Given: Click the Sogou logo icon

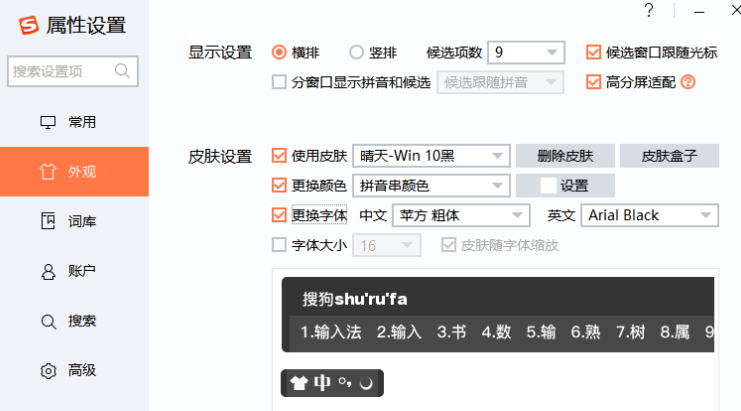Looking at the screenshot, I should (x=29, y=26).
